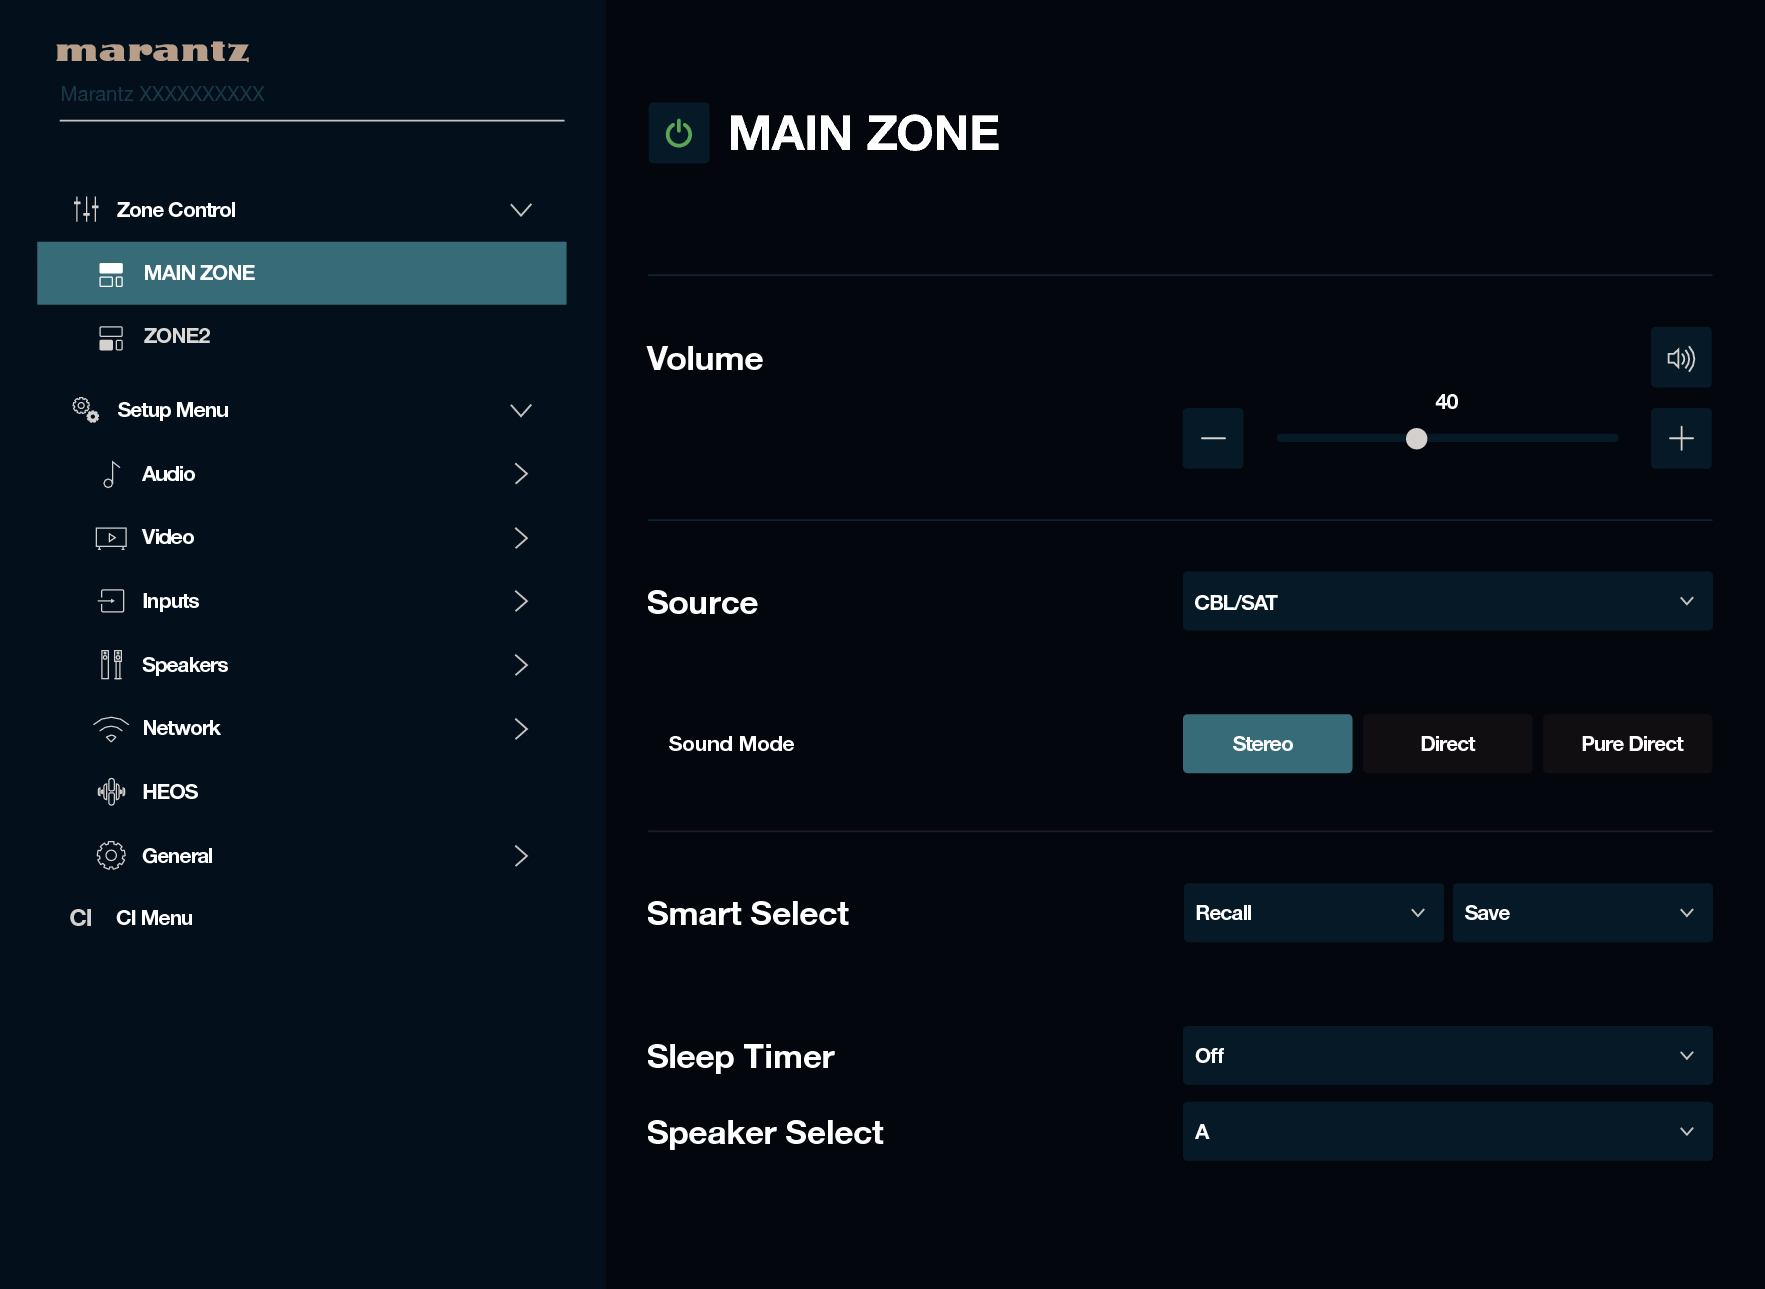Select Stereo sound mode
Viewport: 1765px width, 1289px height.
(x=1266, y=744)
